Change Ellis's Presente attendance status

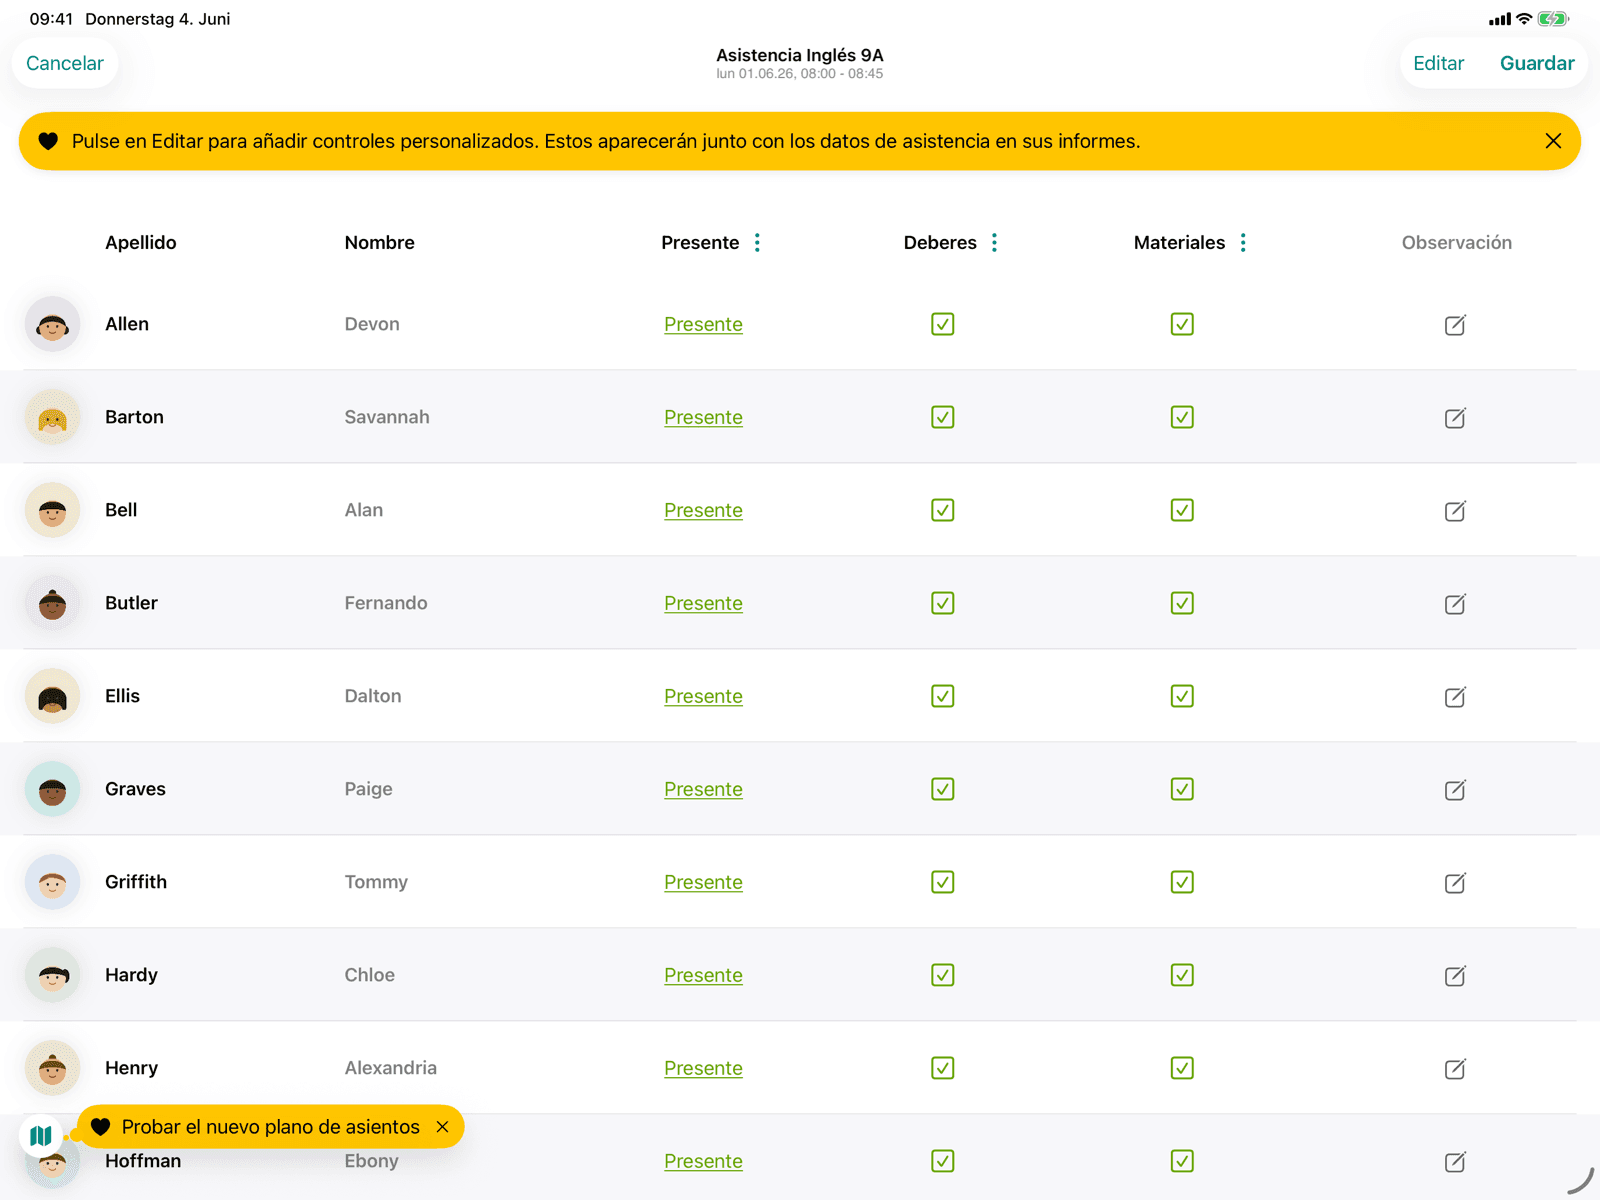[703, 696]
